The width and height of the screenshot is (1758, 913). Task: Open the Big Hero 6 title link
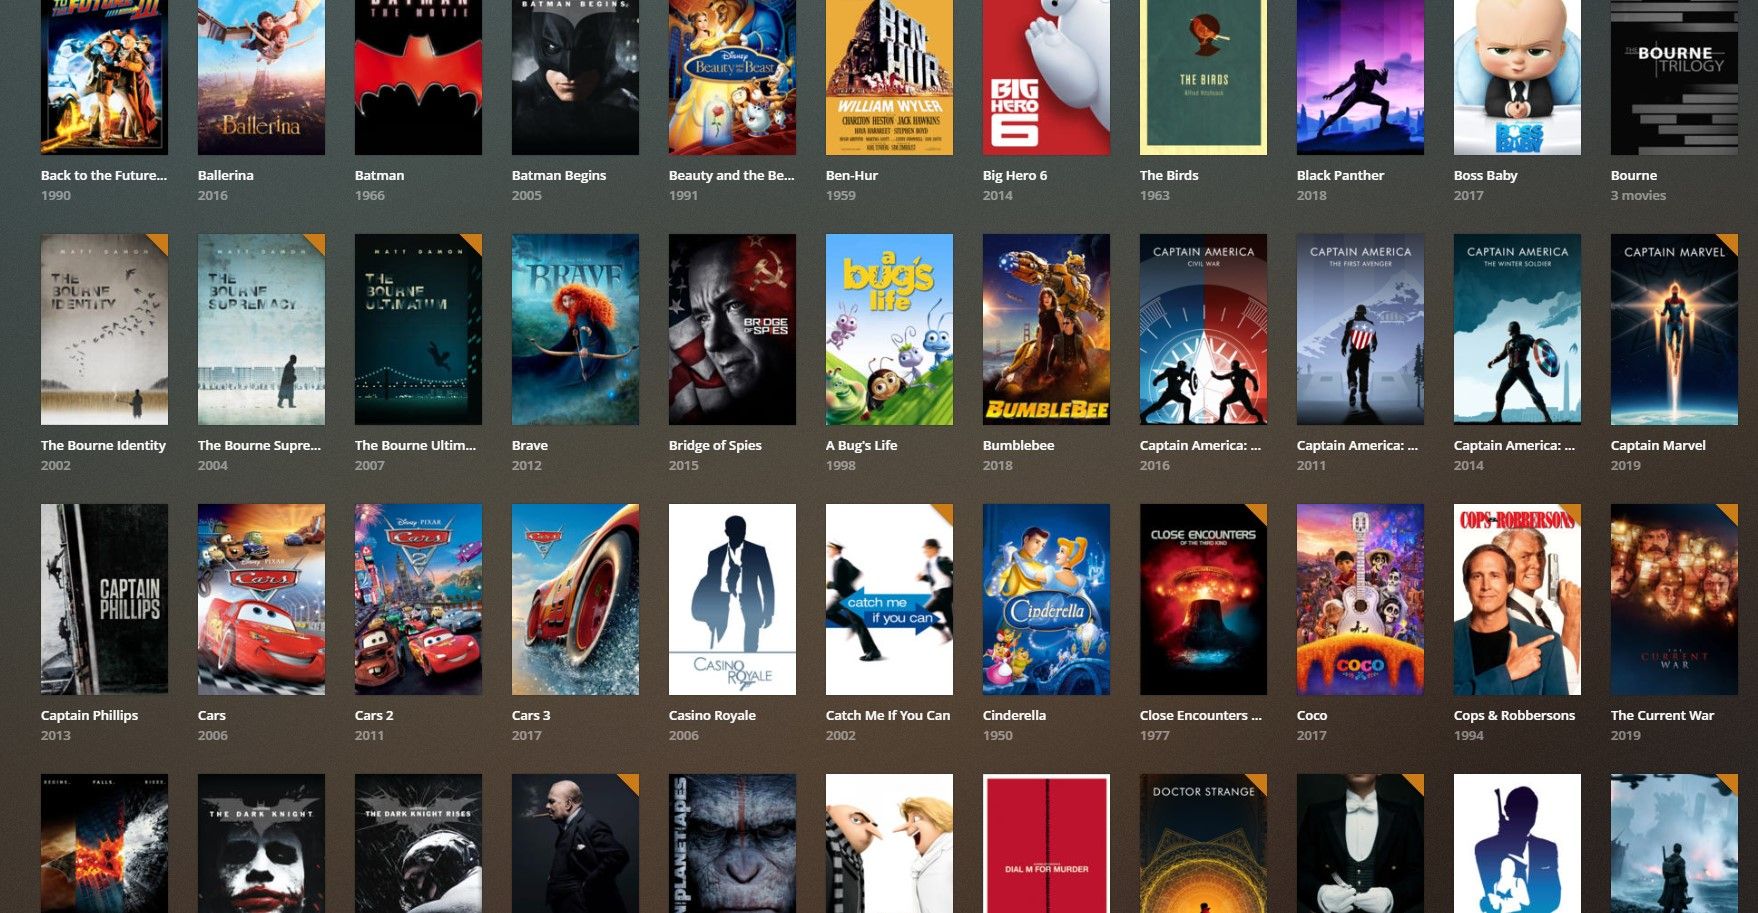click(x=1015, y=175)
